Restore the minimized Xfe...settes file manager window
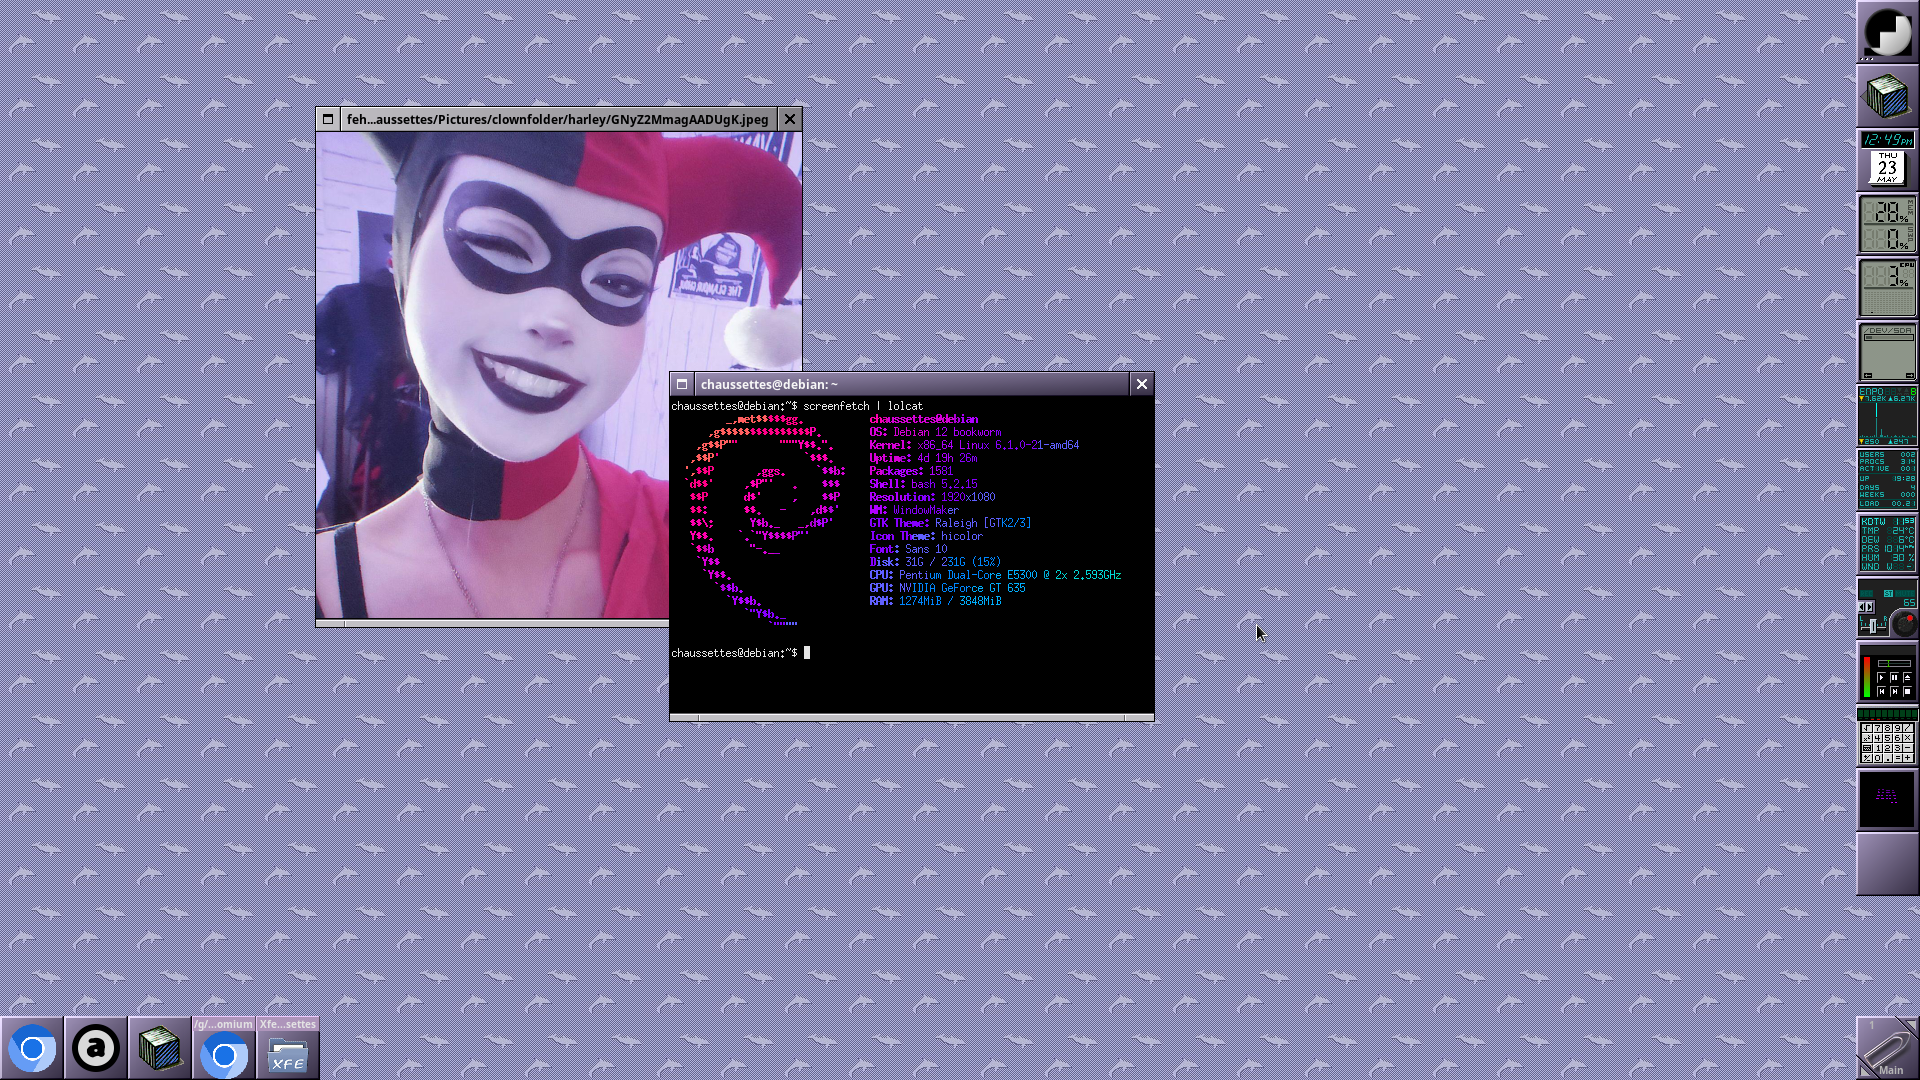This screenshot has height=1080, width=1920. click(x=288, y=1049)
